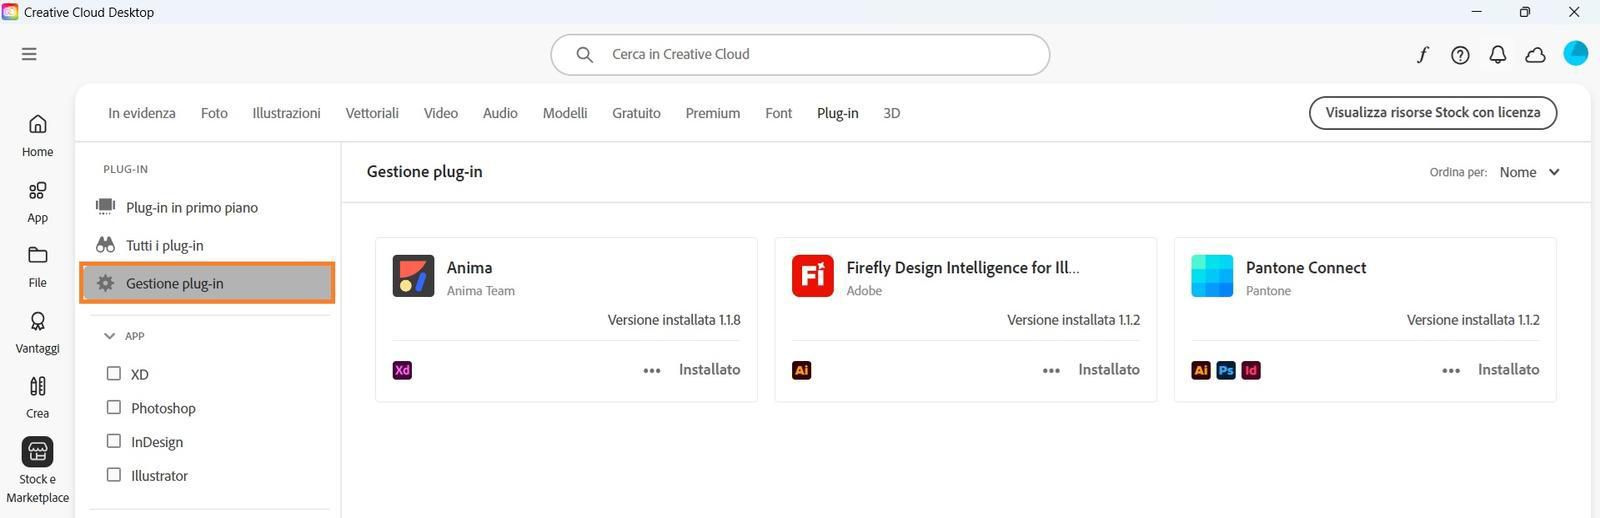Click into Cerca in Creative Cloud field

pos(800,55)
